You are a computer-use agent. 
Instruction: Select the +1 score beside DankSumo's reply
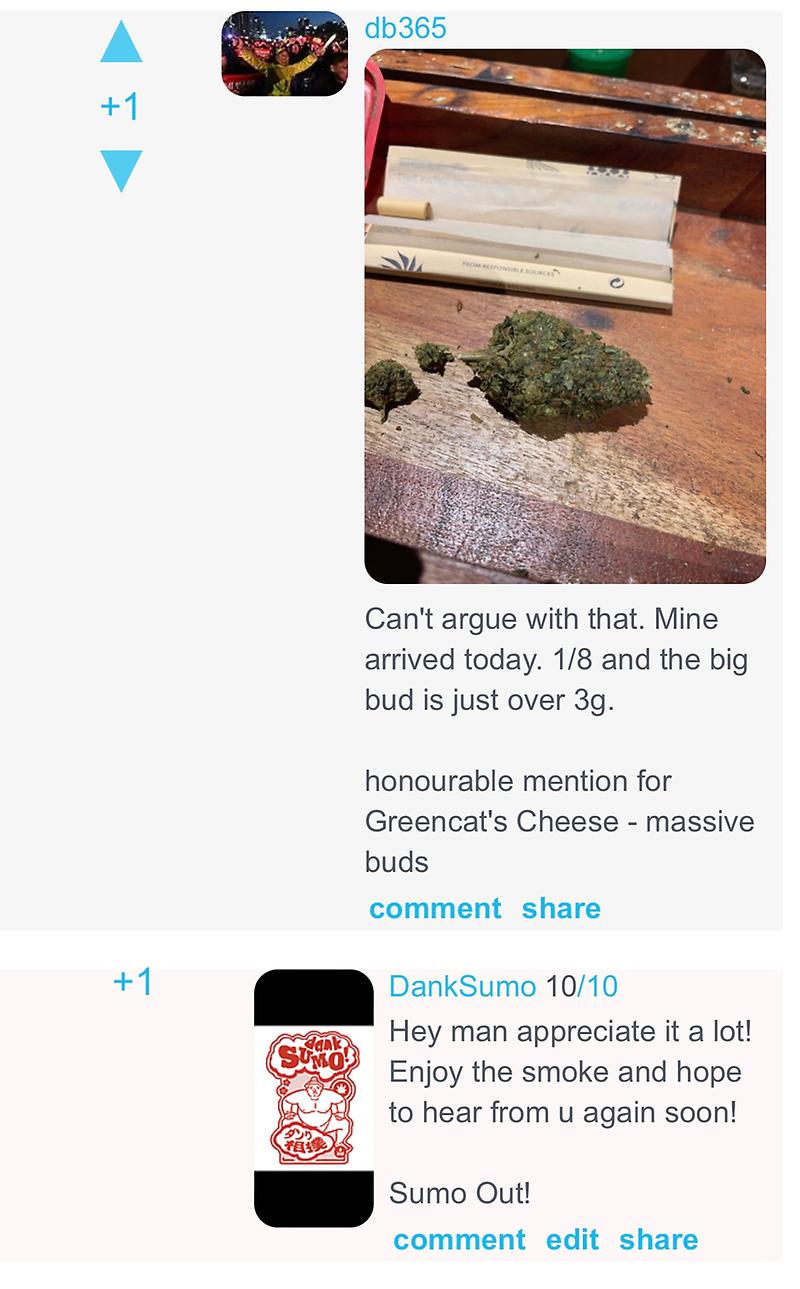pos(133,982)
